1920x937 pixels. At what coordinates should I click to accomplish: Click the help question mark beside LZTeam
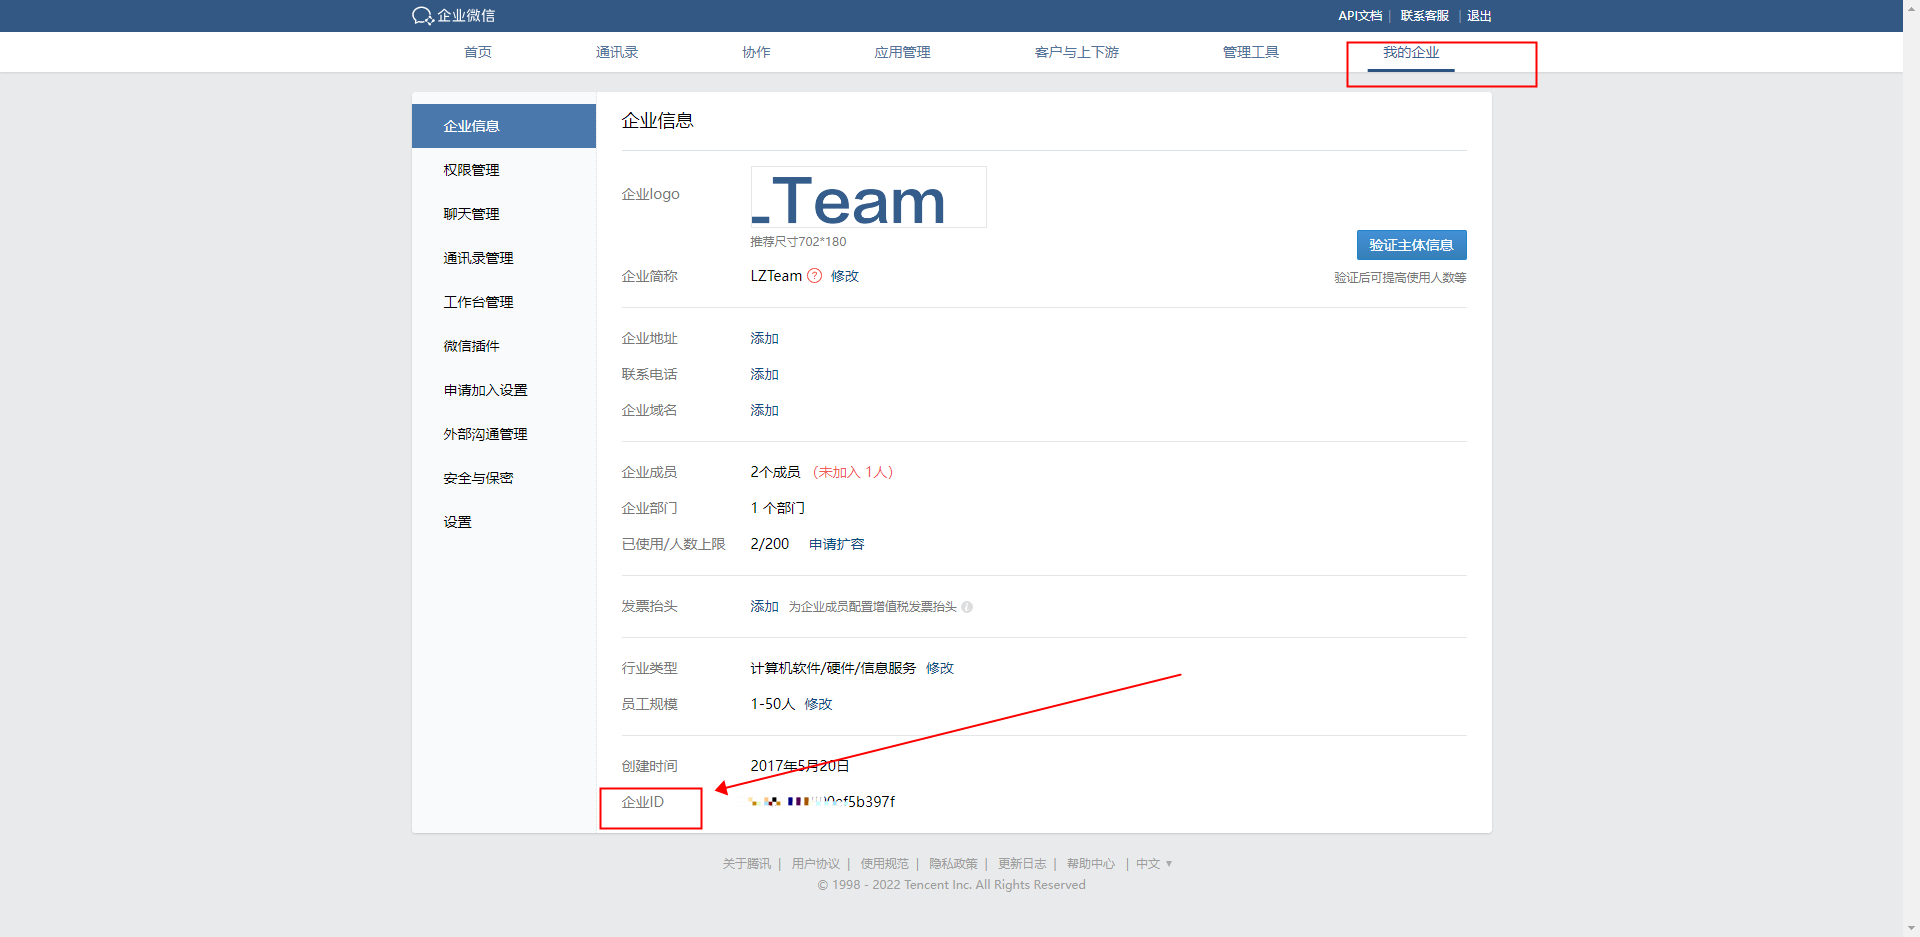pyautogui.click(x=814, y=276)
